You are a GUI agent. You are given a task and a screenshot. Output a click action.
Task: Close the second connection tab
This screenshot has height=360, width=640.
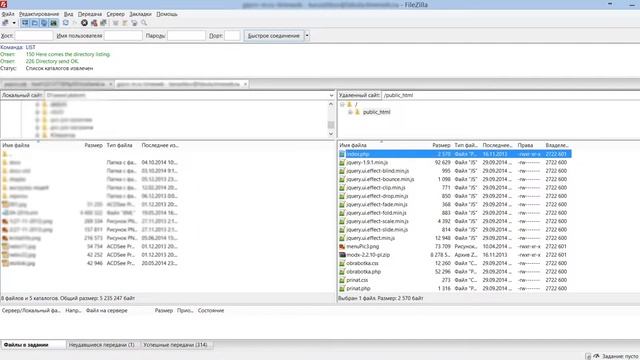pos(245,84)
